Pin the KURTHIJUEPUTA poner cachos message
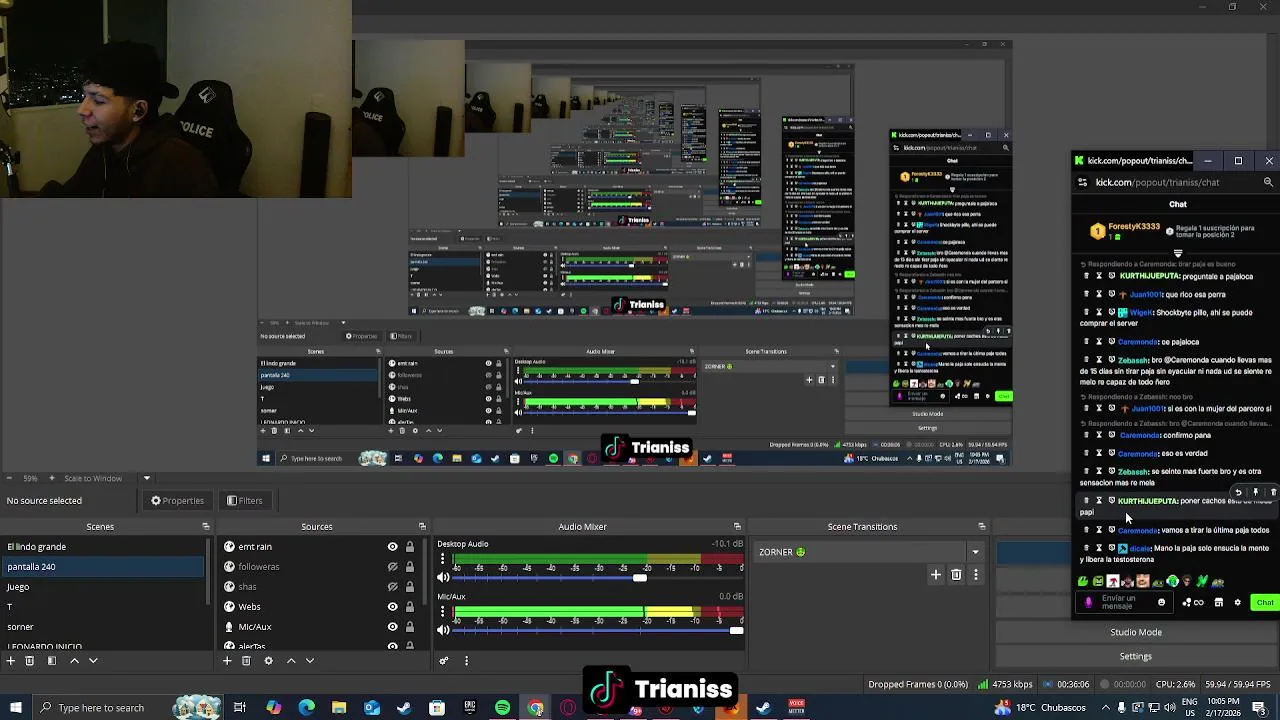The width and height of the screenshot is (1280, 720). pyautogui.click(x=1256, y=492)
